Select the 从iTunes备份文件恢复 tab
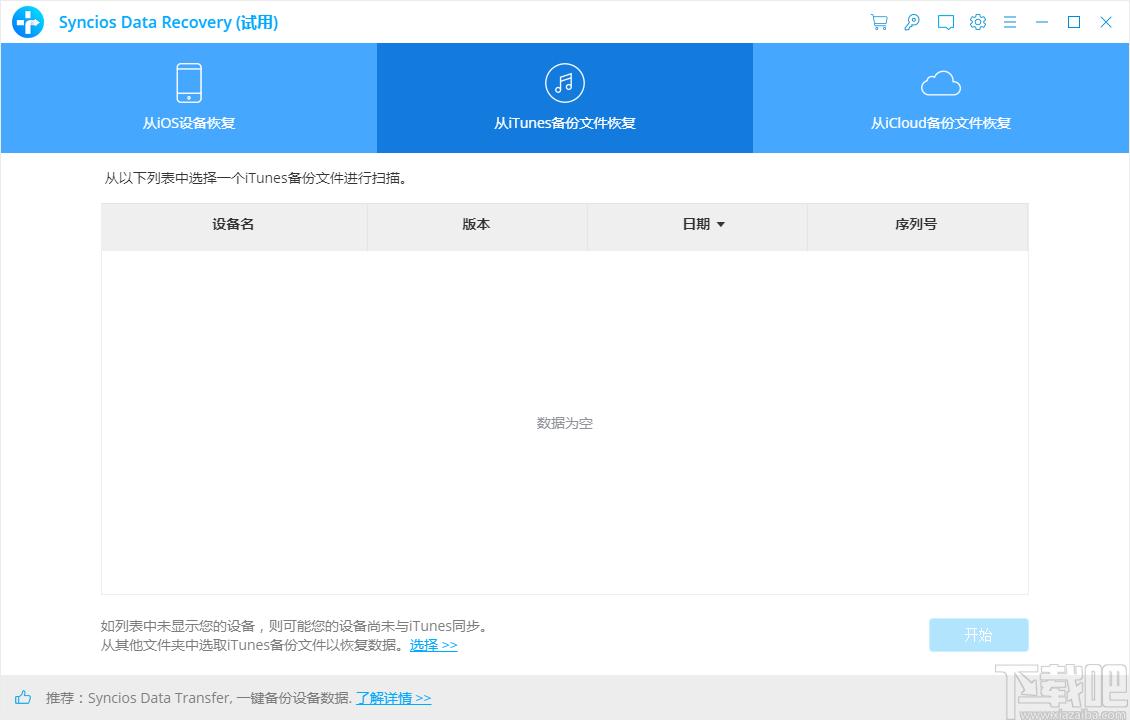 tap(564, 123)
